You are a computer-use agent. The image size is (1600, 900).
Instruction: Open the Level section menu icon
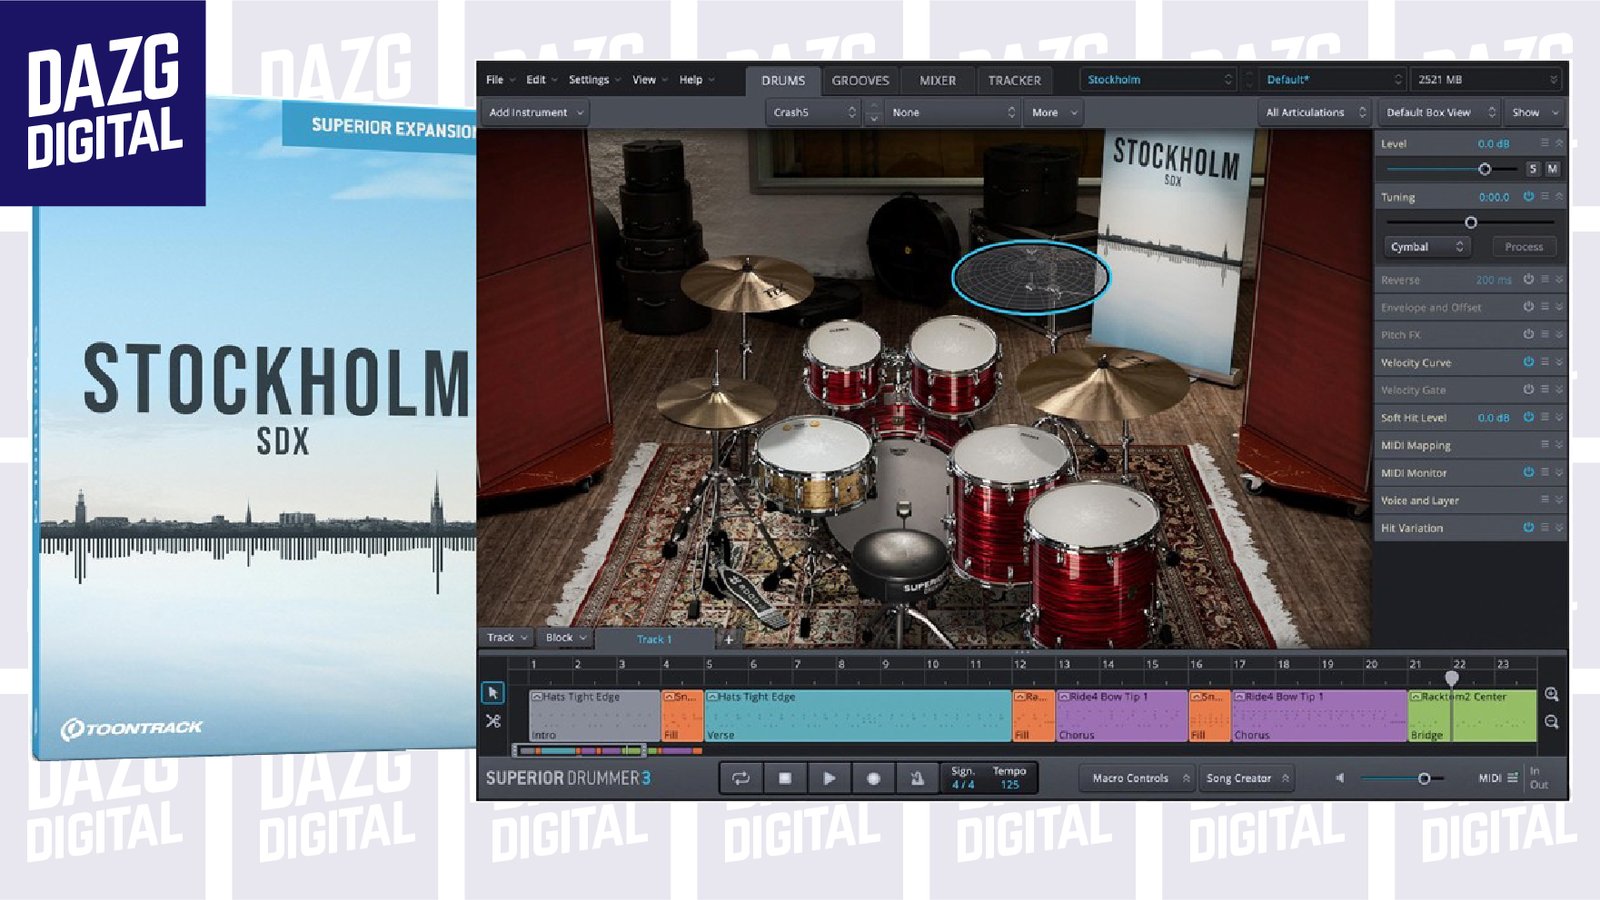point(1544,143)
